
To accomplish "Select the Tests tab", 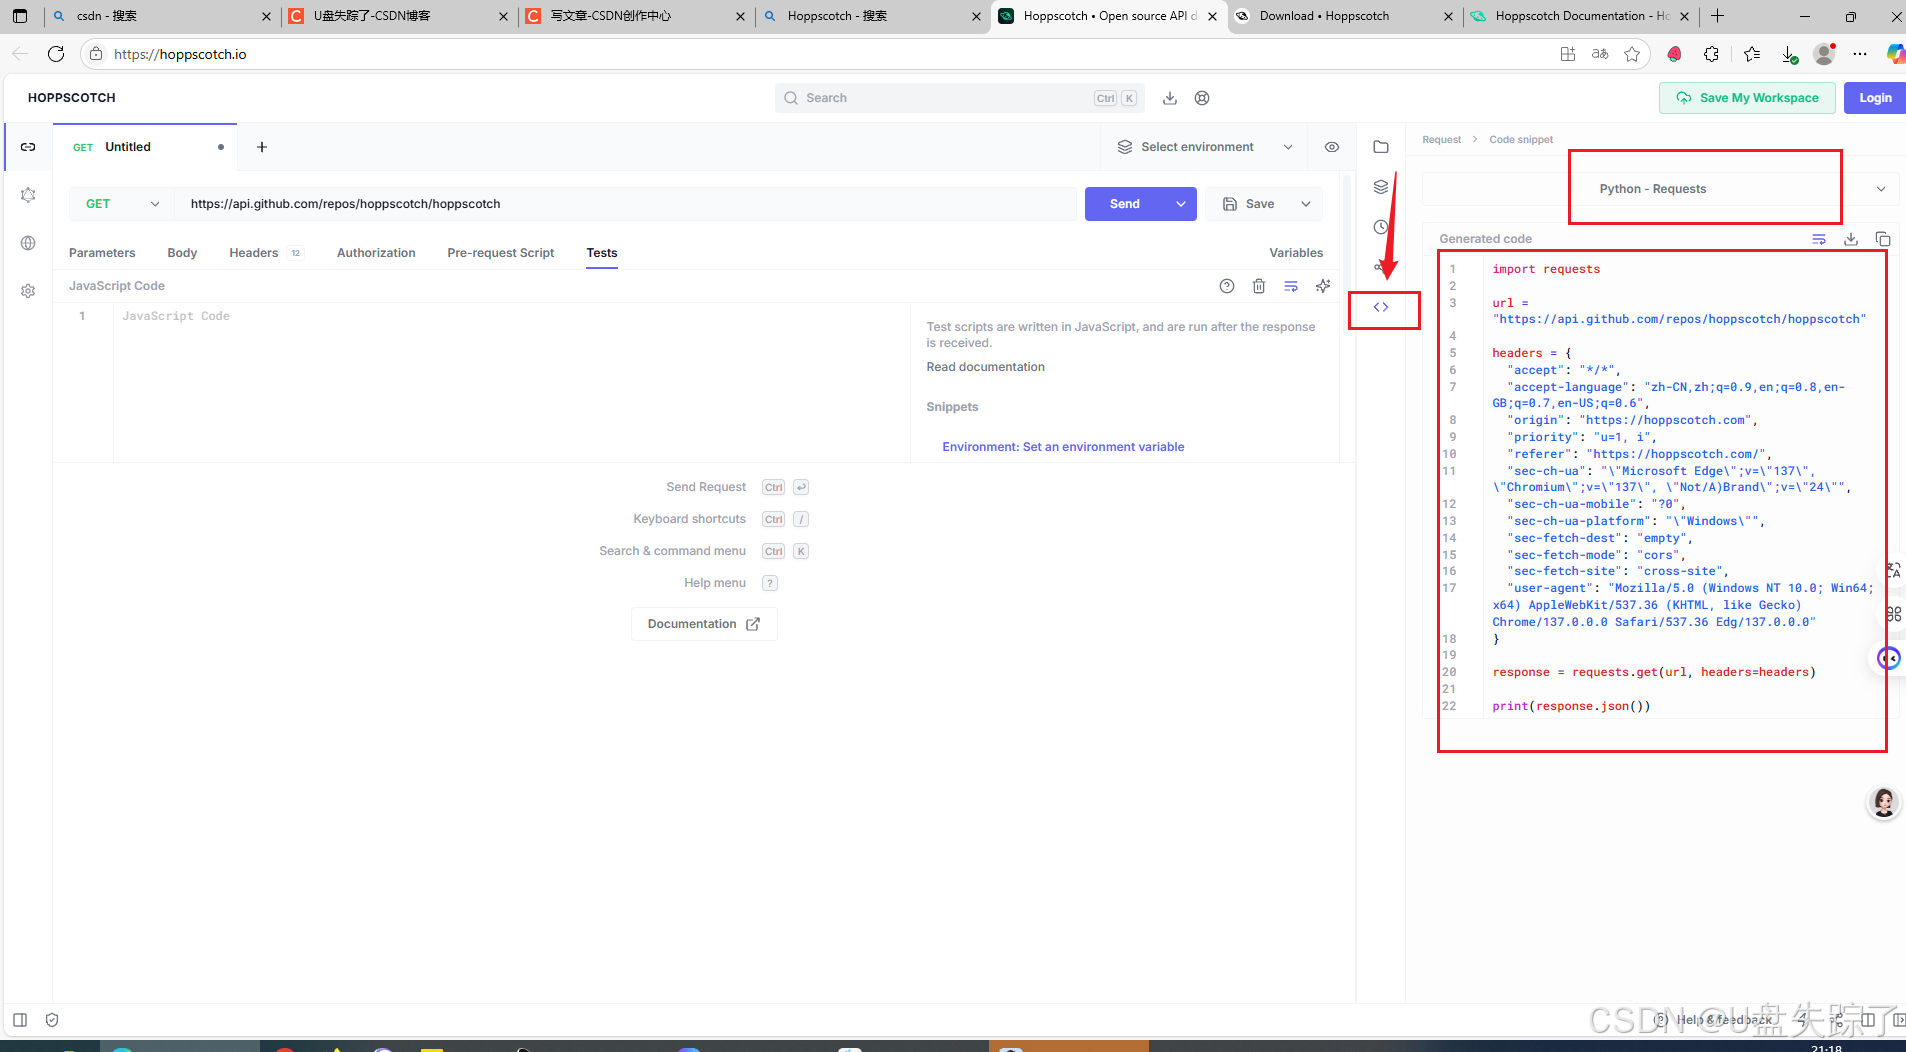I will point(602,253).
